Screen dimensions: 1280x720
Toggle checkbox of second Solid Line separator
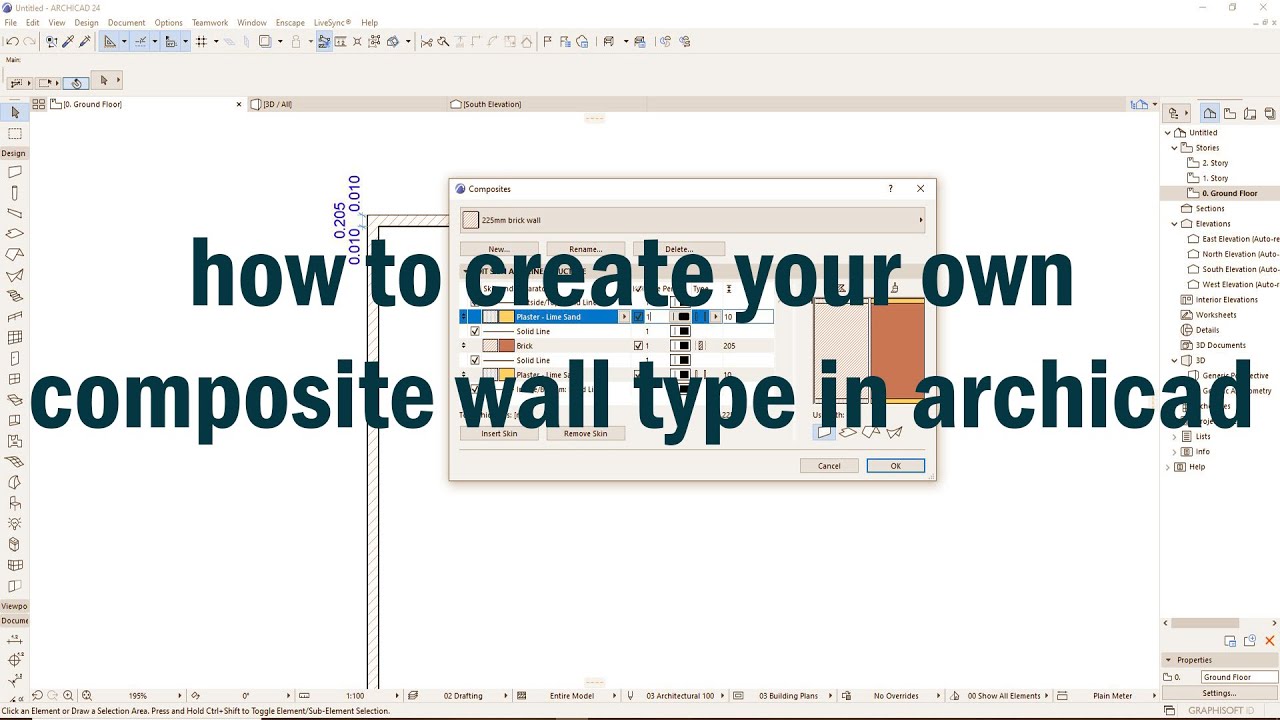coord(475,360)
